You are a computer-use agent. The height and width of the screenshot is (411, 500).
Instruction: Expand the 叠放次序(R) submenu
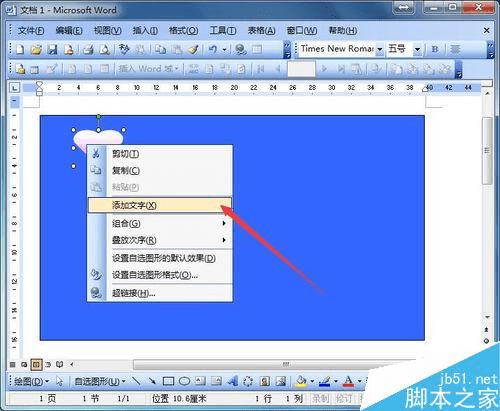[x=160, y=240]
